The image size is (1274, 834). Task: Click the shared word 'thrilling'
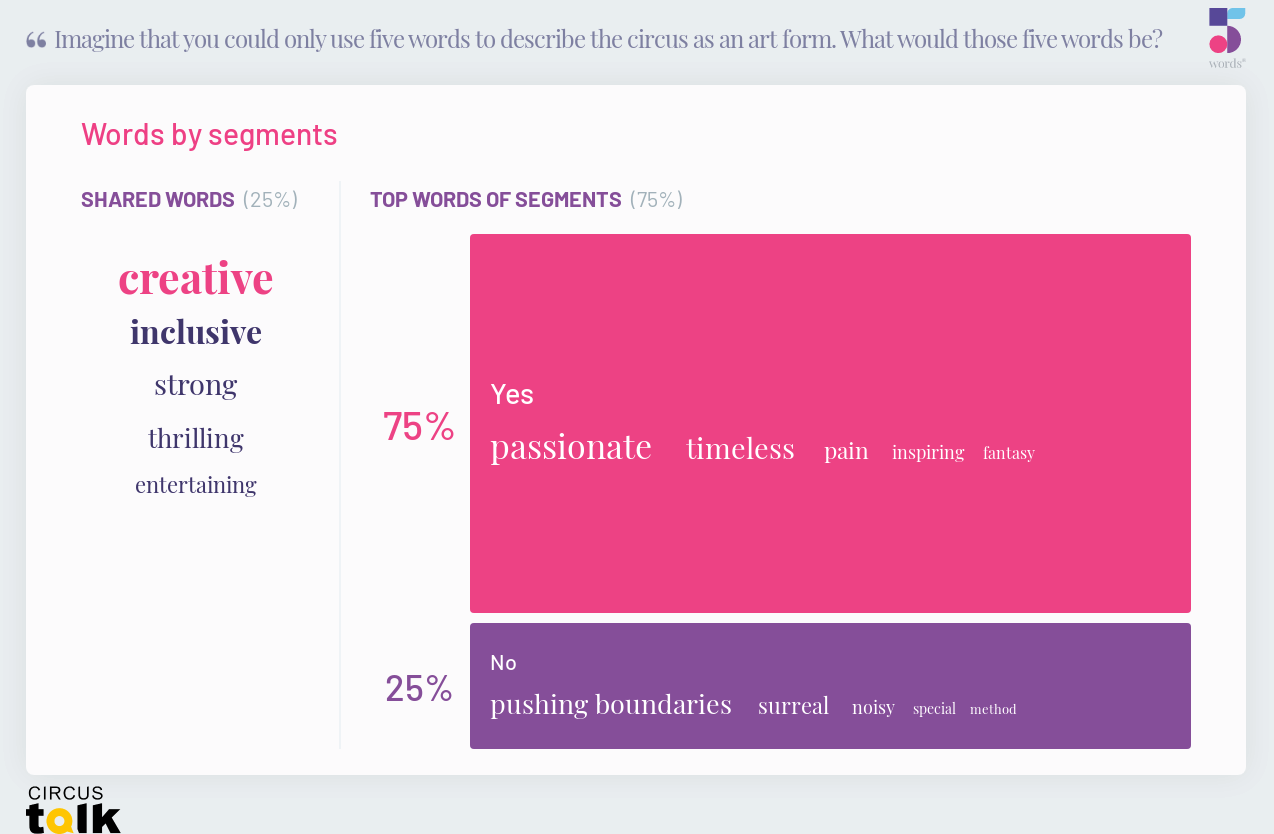tap(196, 438)
